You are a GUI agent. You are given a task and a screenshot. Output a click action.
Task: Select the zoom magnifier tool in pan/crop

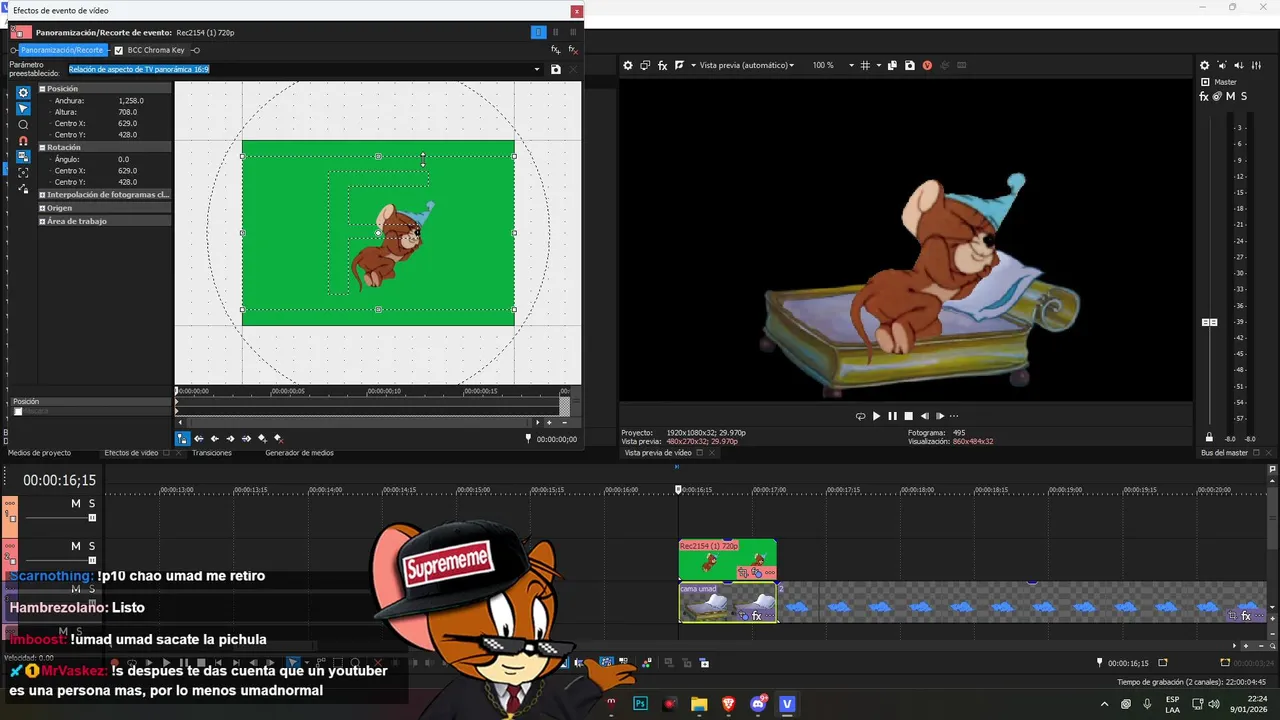pos(23,125)
